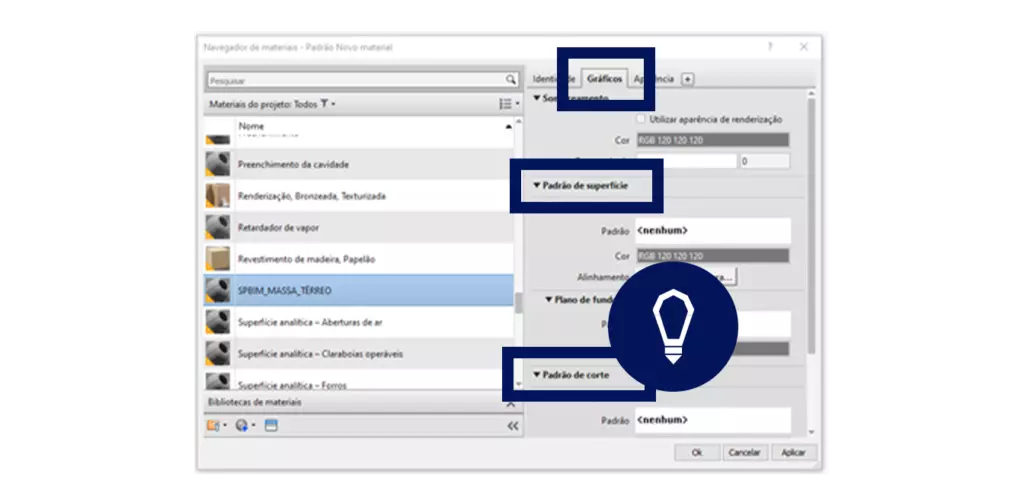Enable Utilizar aparência de renderização checkbox
Viewport: 1024px width, 500px height.
(641, 119)
